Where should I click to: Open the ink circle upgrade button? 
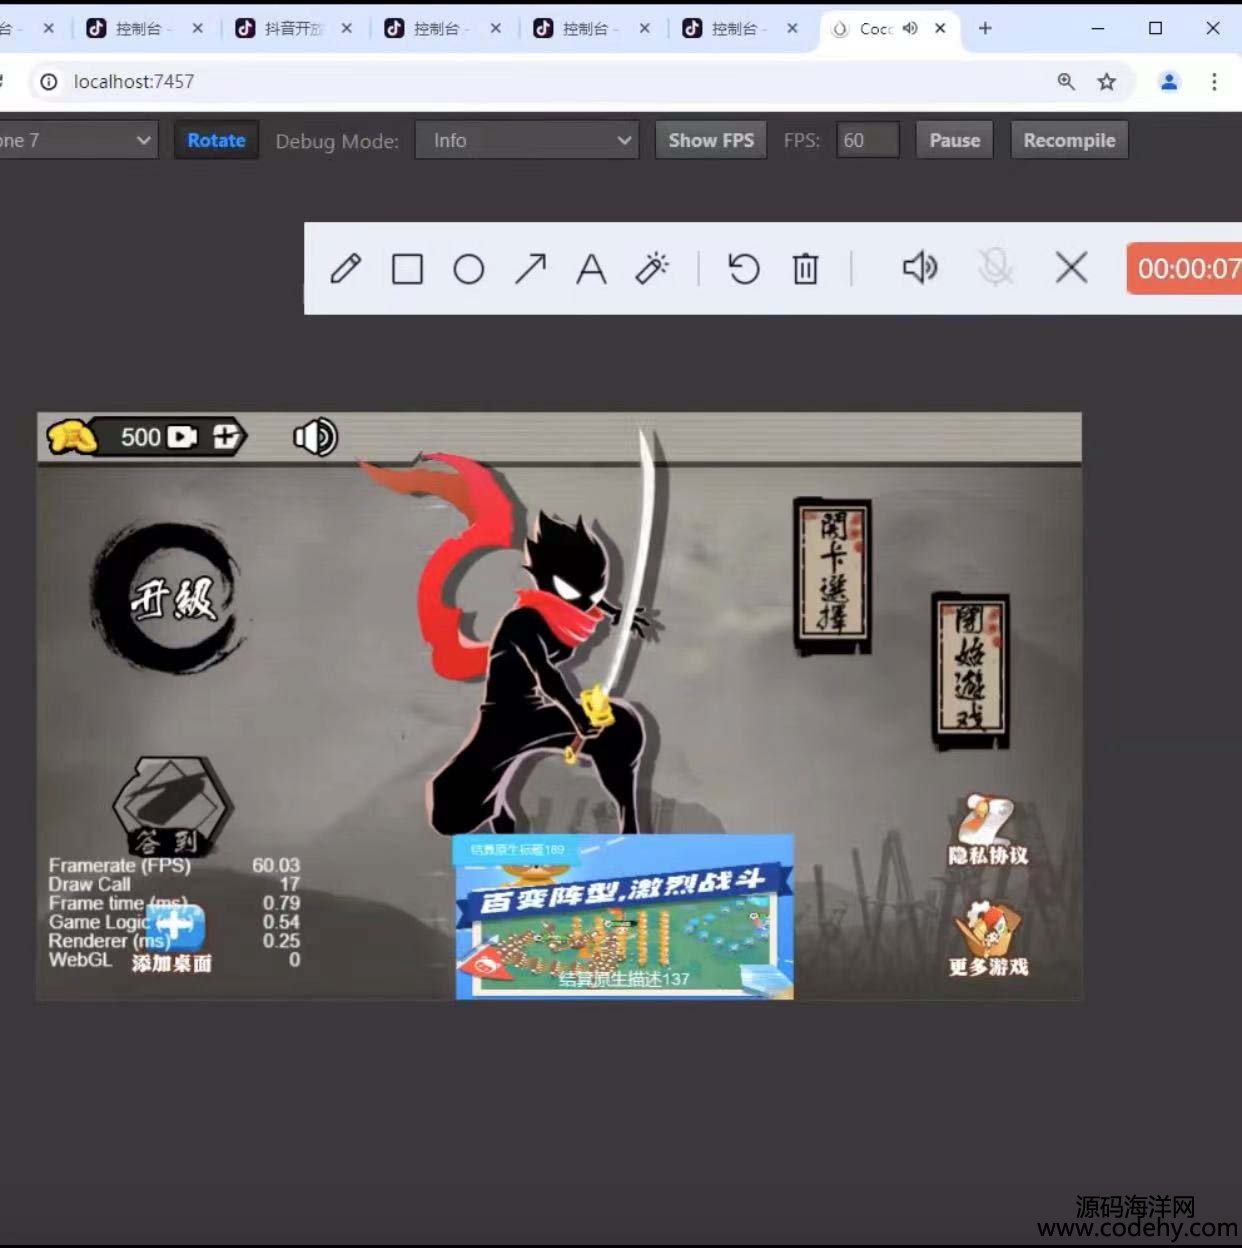pos(168,598)
